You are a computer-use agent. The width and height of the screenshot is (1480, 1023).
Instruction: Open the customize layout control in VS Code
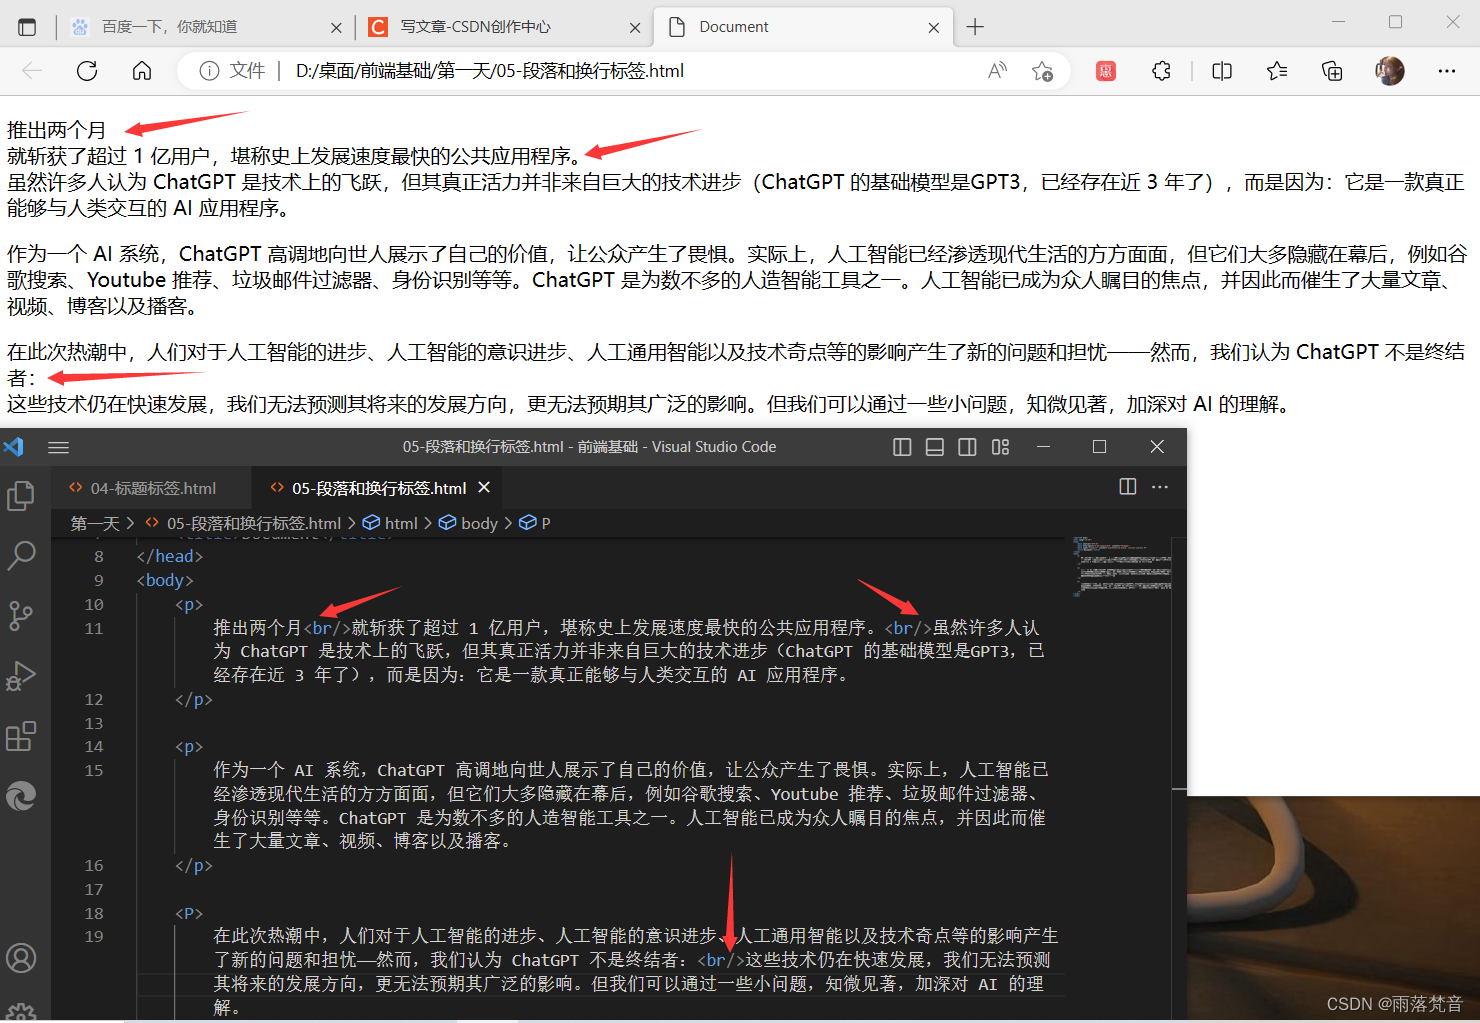tap(1000, 447)
